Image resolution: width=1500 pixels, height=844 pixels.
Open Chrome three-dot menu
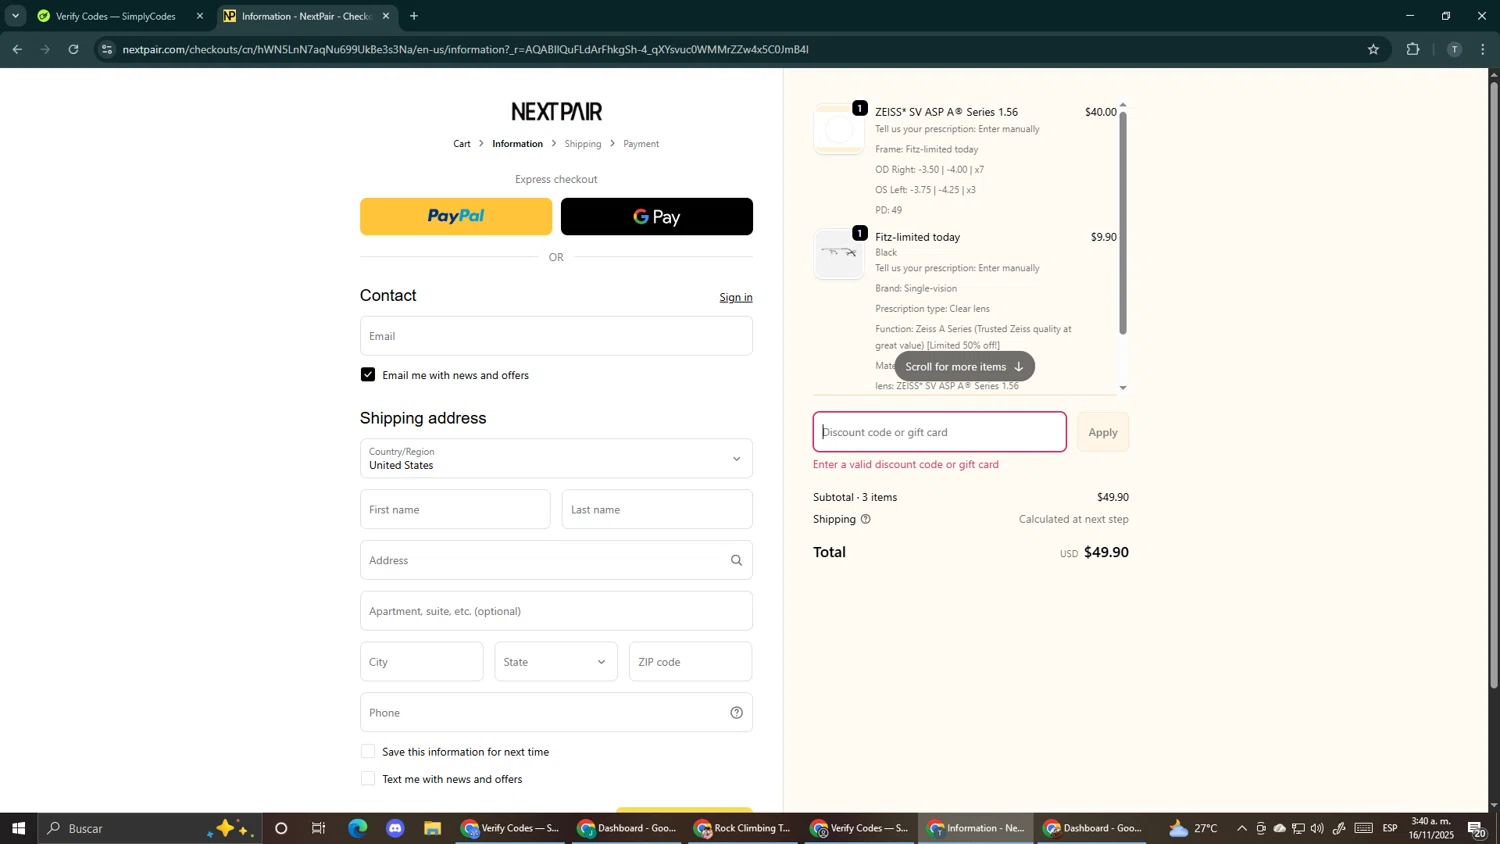tap(1483, 49)
